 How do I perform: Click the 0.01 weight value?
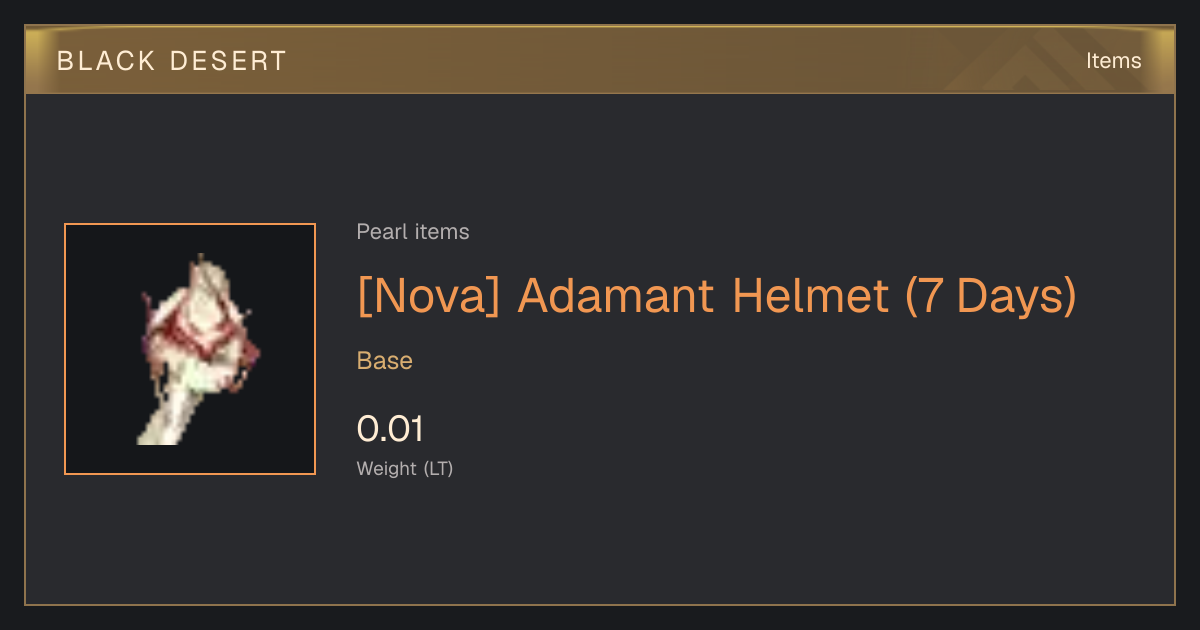[x=391, y=429]
